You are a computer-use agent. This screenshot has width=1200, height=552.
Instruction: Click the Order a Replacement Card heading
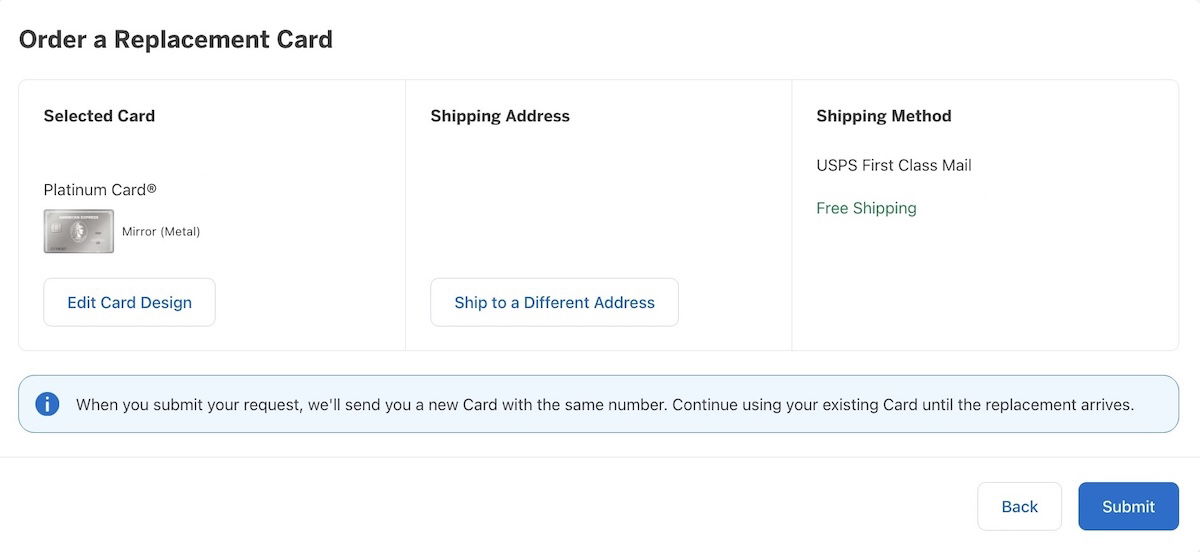(x=176, y=40)
